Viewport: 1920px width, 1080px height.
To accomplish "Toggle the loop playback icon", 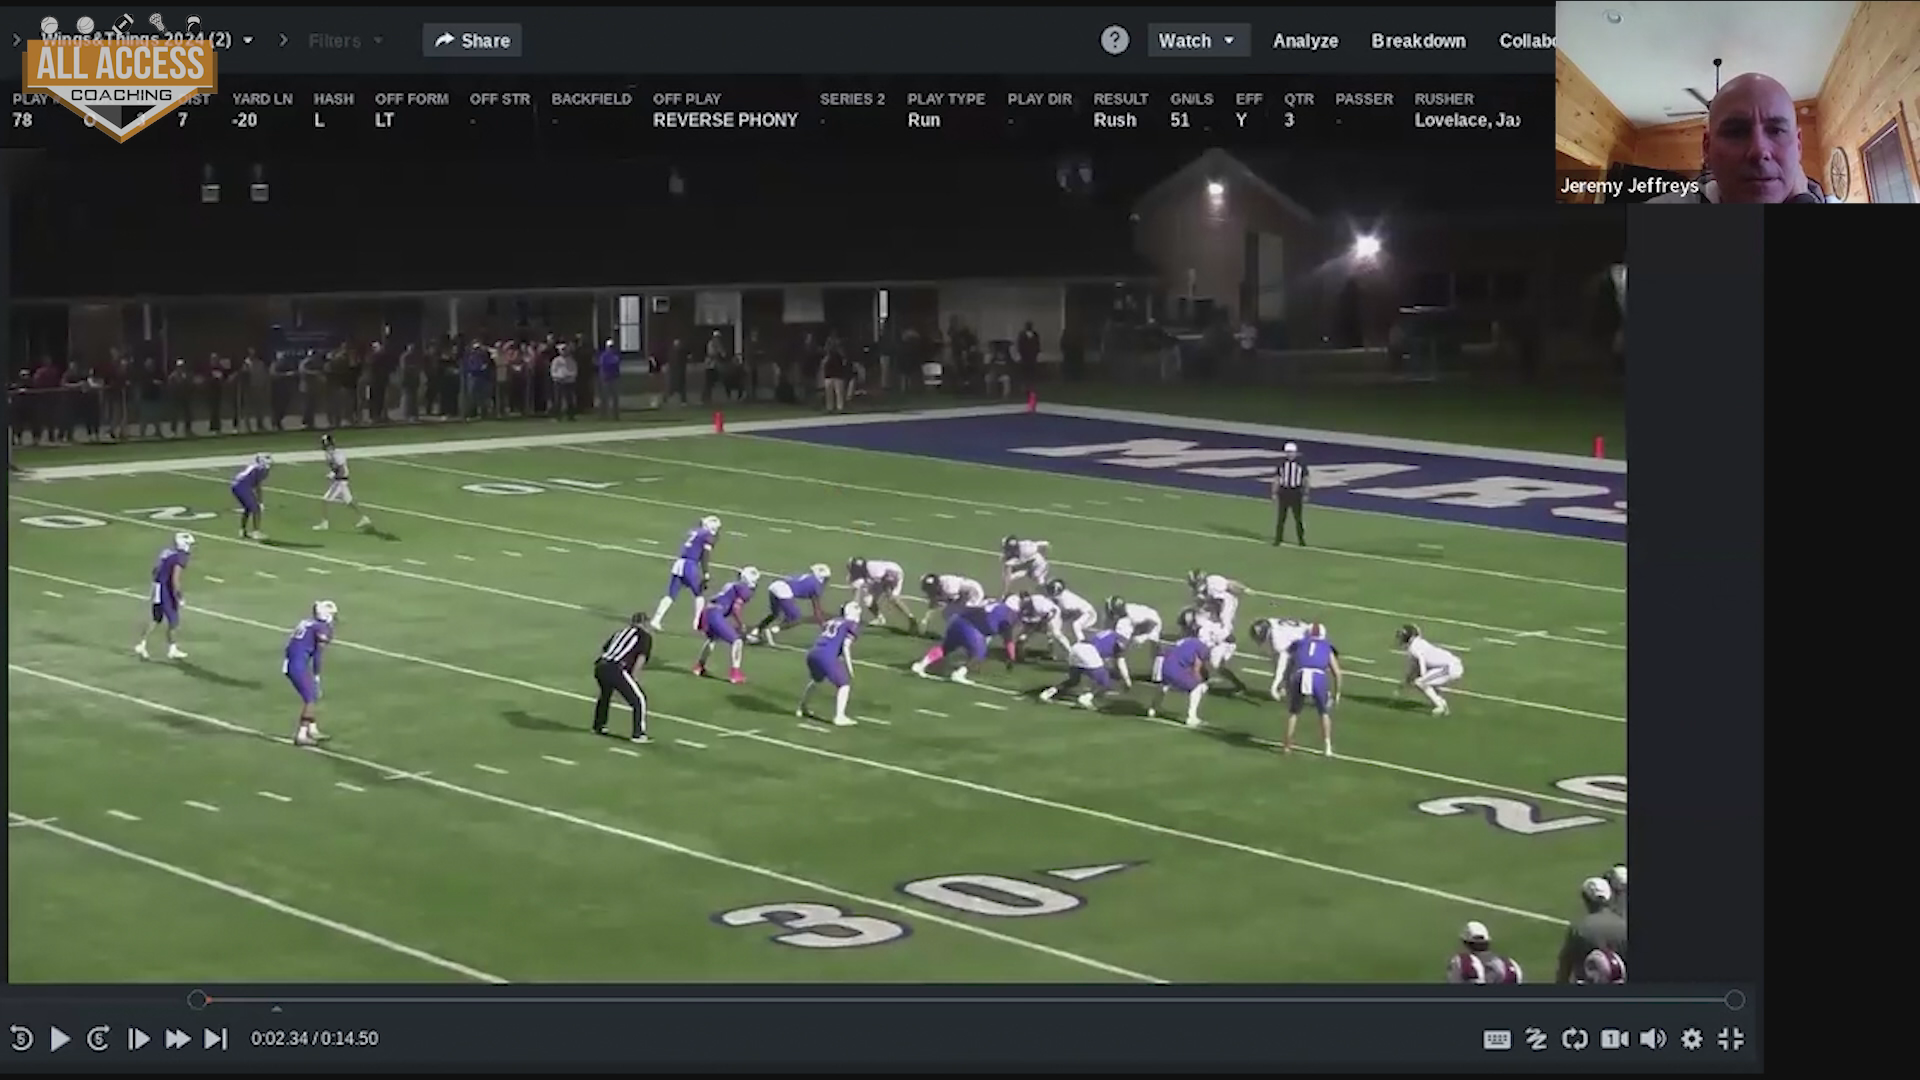I will point(1575,1039).
